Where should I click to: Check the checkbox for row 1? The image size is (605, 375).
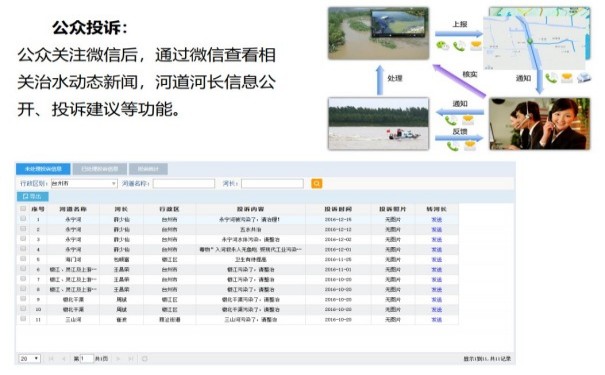[23, 219]
